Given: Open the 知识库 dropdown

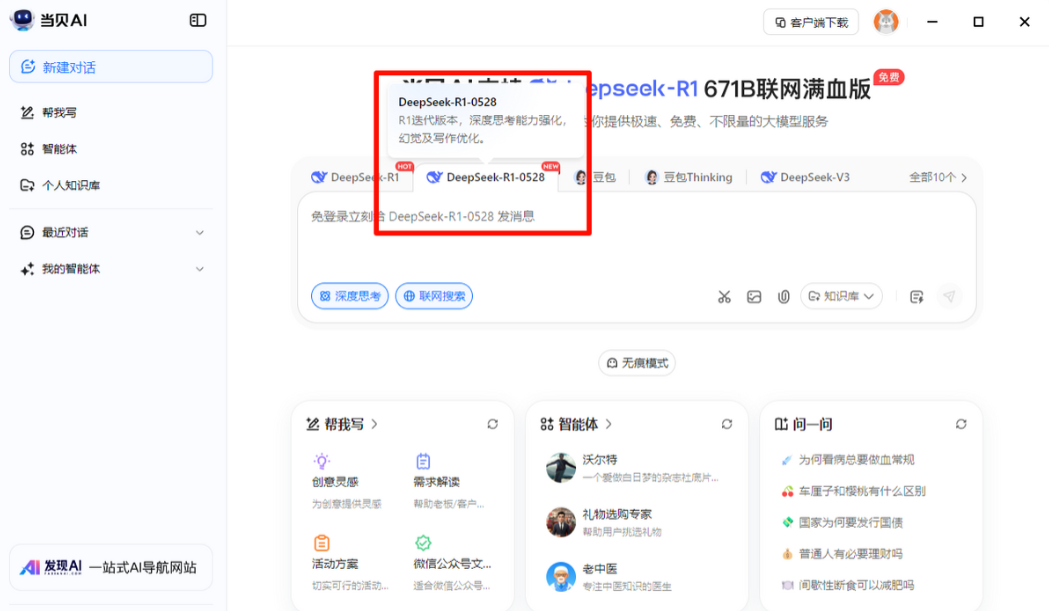Looking at the screenshot, I should [841, 296].
